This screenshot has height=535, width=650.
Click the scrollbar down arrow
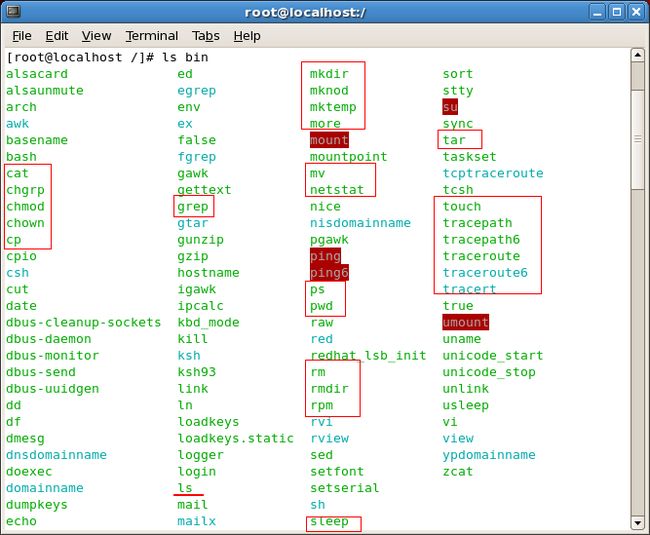637,523
